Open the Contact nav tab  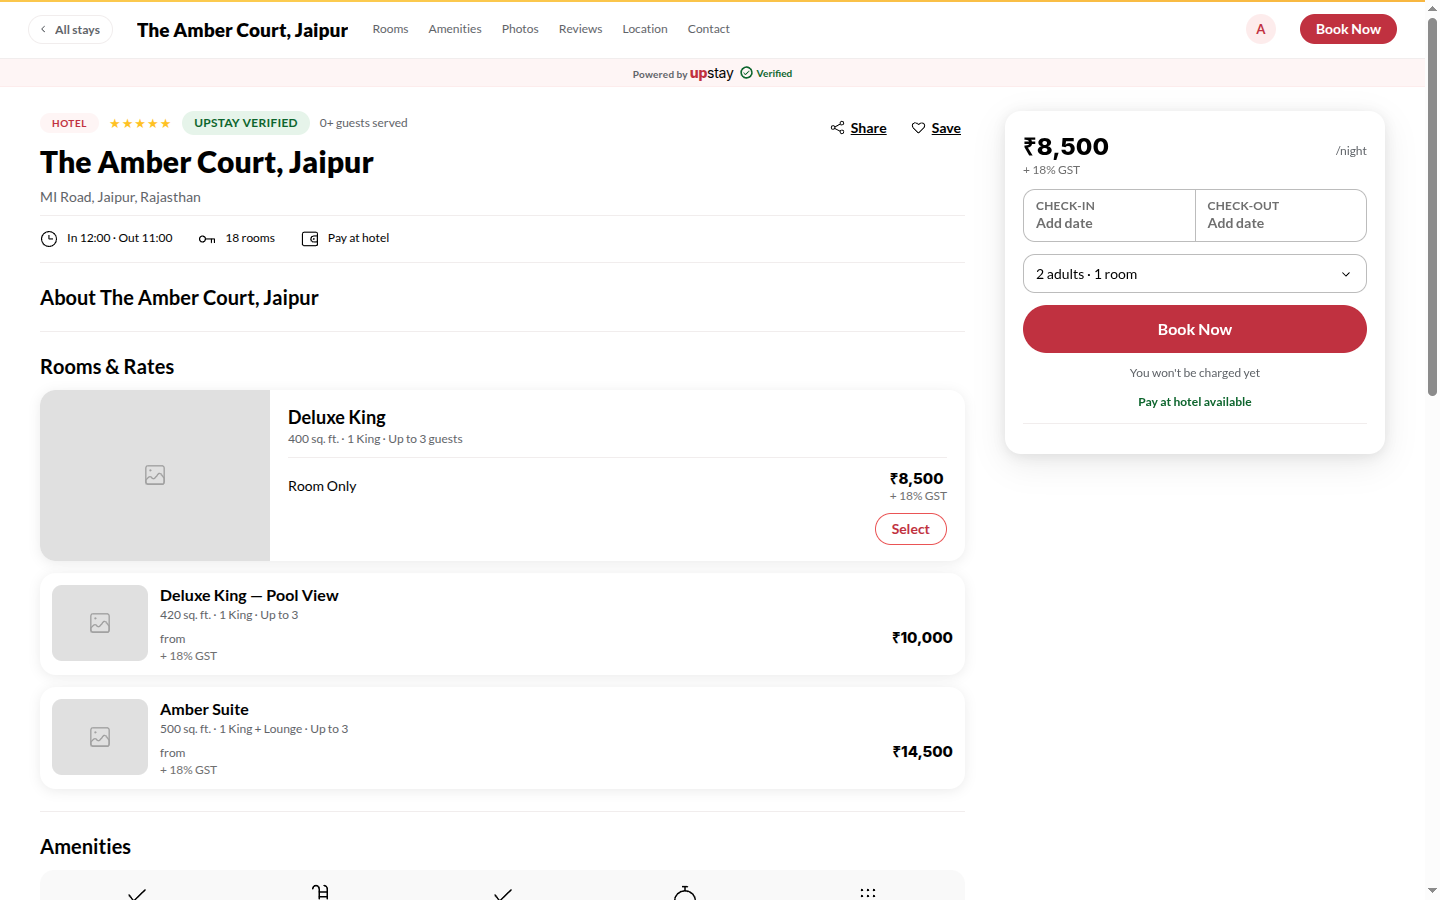709,29
